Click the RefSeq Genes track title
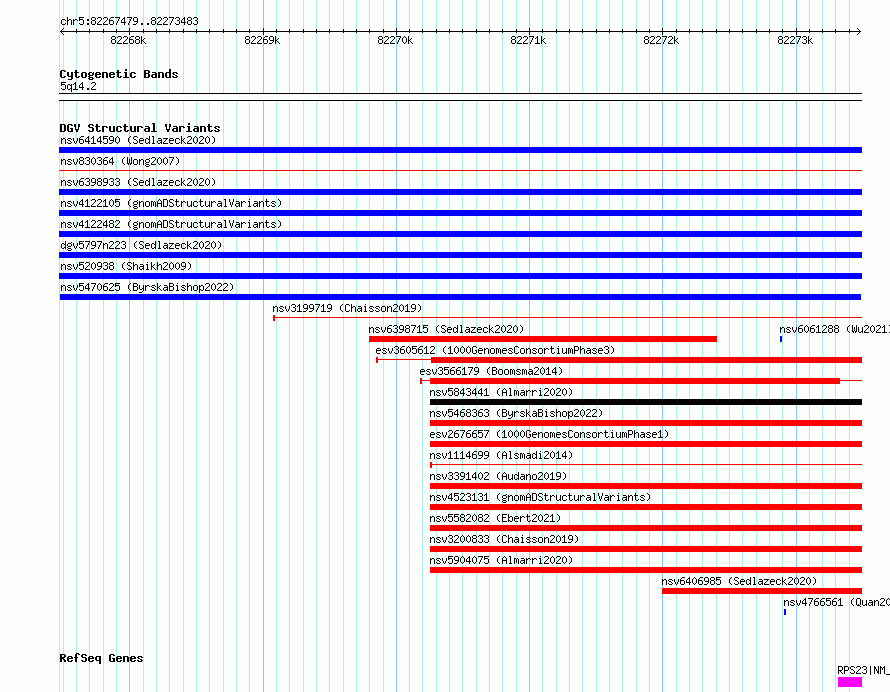Screen dimensions: 890x692 [101, 658]
